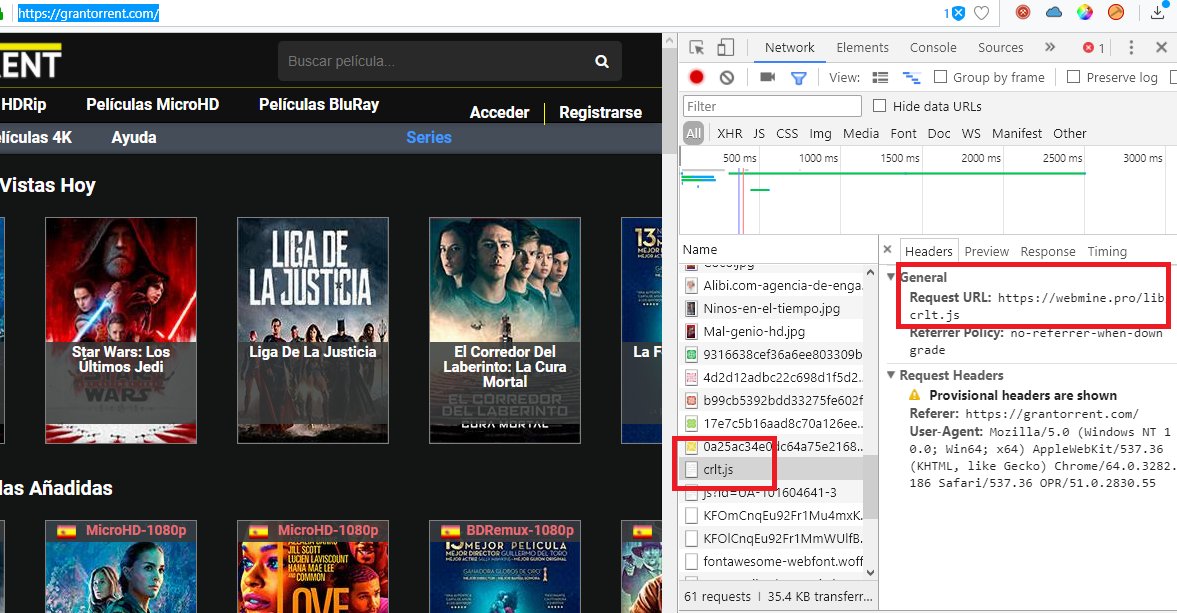Click the Acceder login link

click(x=499, y=113)
